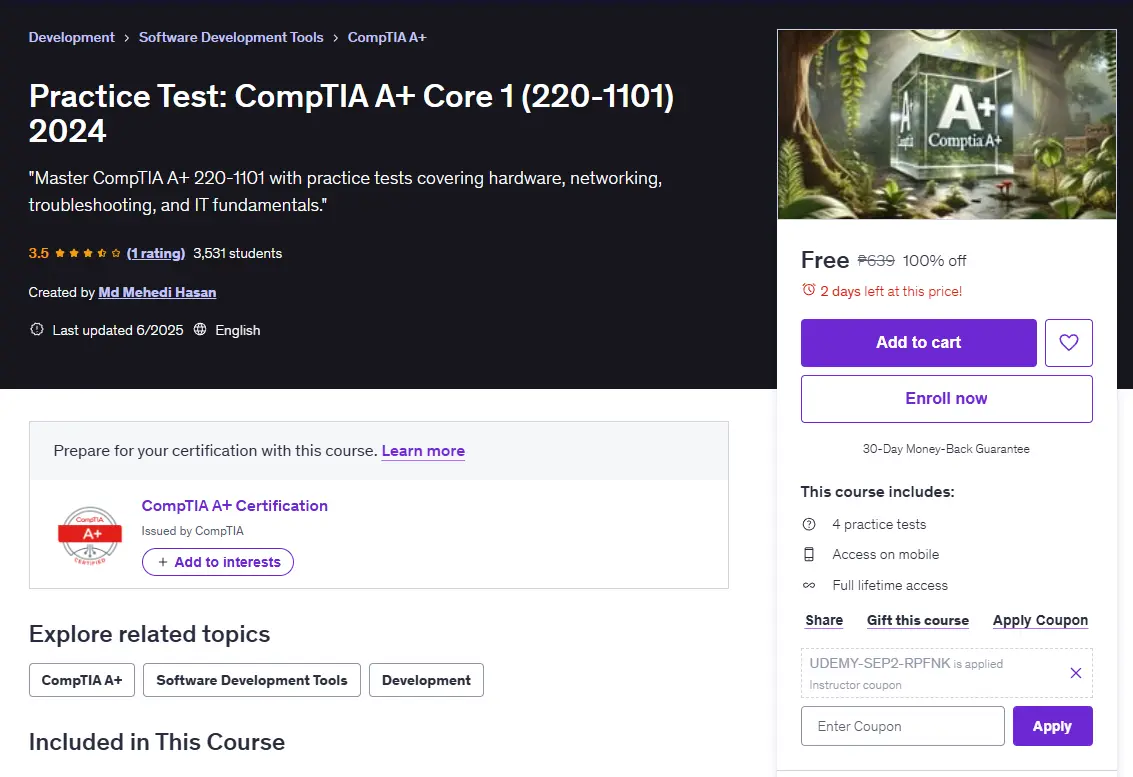
Task: Click the 'Access on mobile' text
Action: coord(885,554)
